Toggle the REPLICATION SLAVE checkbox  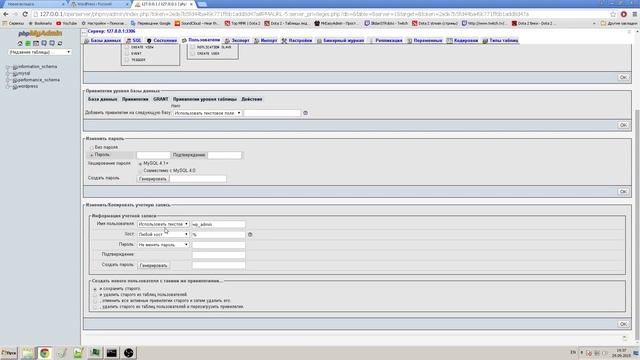tap(193, 47)
